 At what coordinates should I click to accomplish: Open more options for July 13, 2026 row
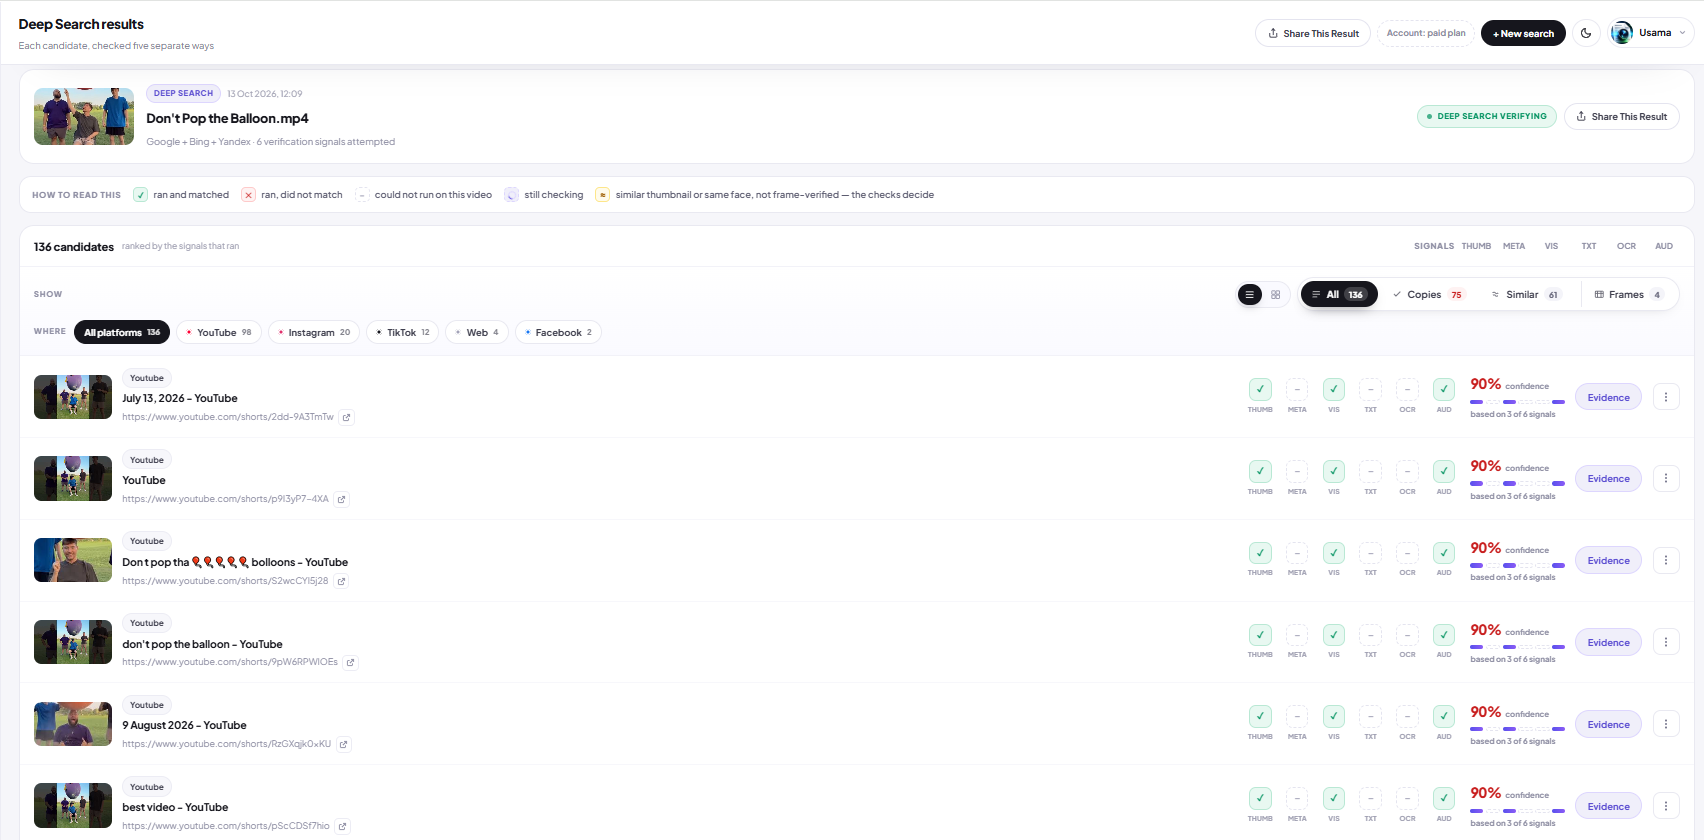coord(1666,397)
